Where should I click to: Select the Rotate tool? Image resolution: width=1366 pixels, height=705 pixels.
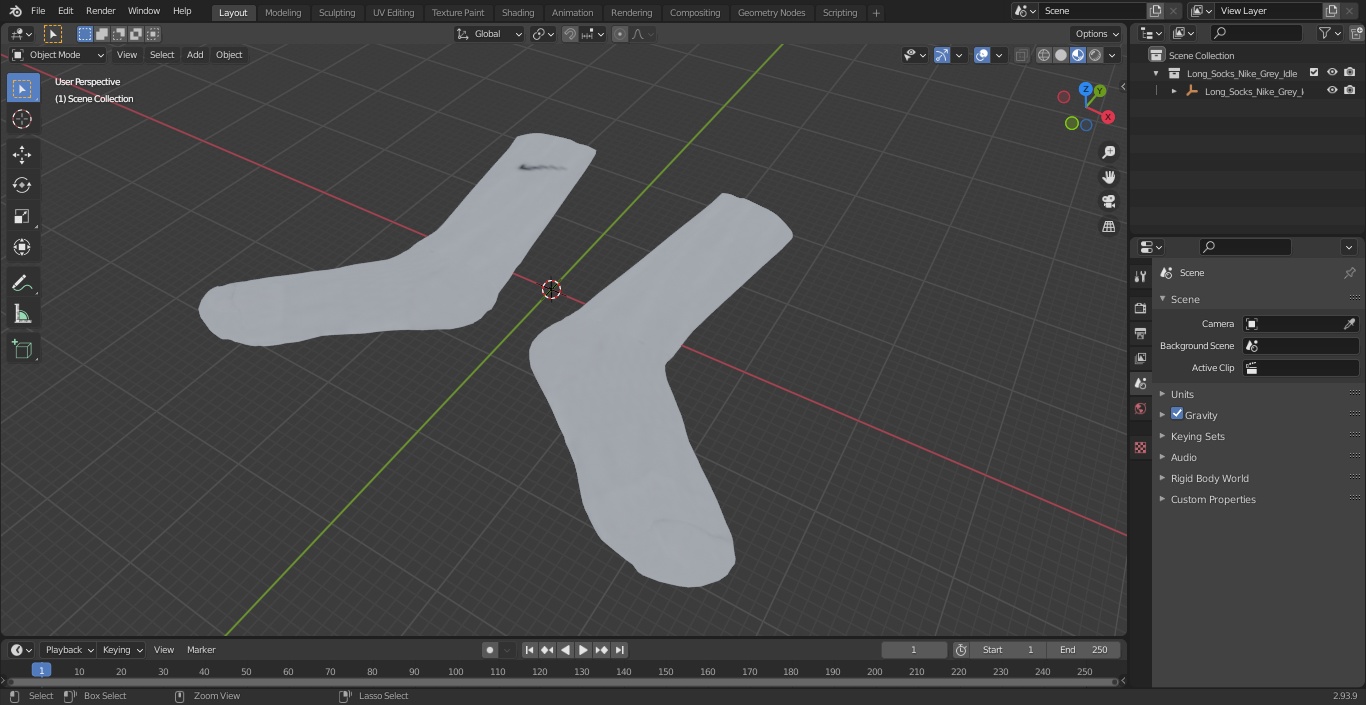click(x=22, y=185)
